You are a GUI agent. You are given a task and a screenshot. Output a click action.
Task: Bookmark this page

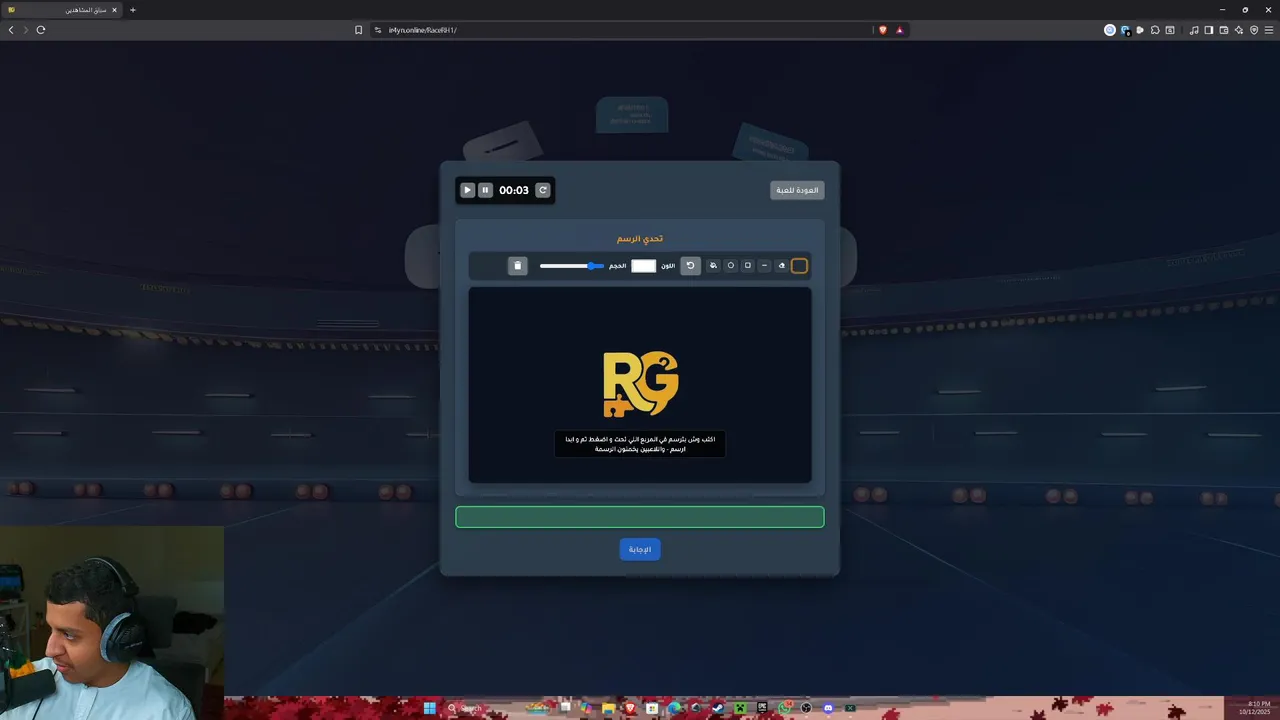(x=359, y=30)
